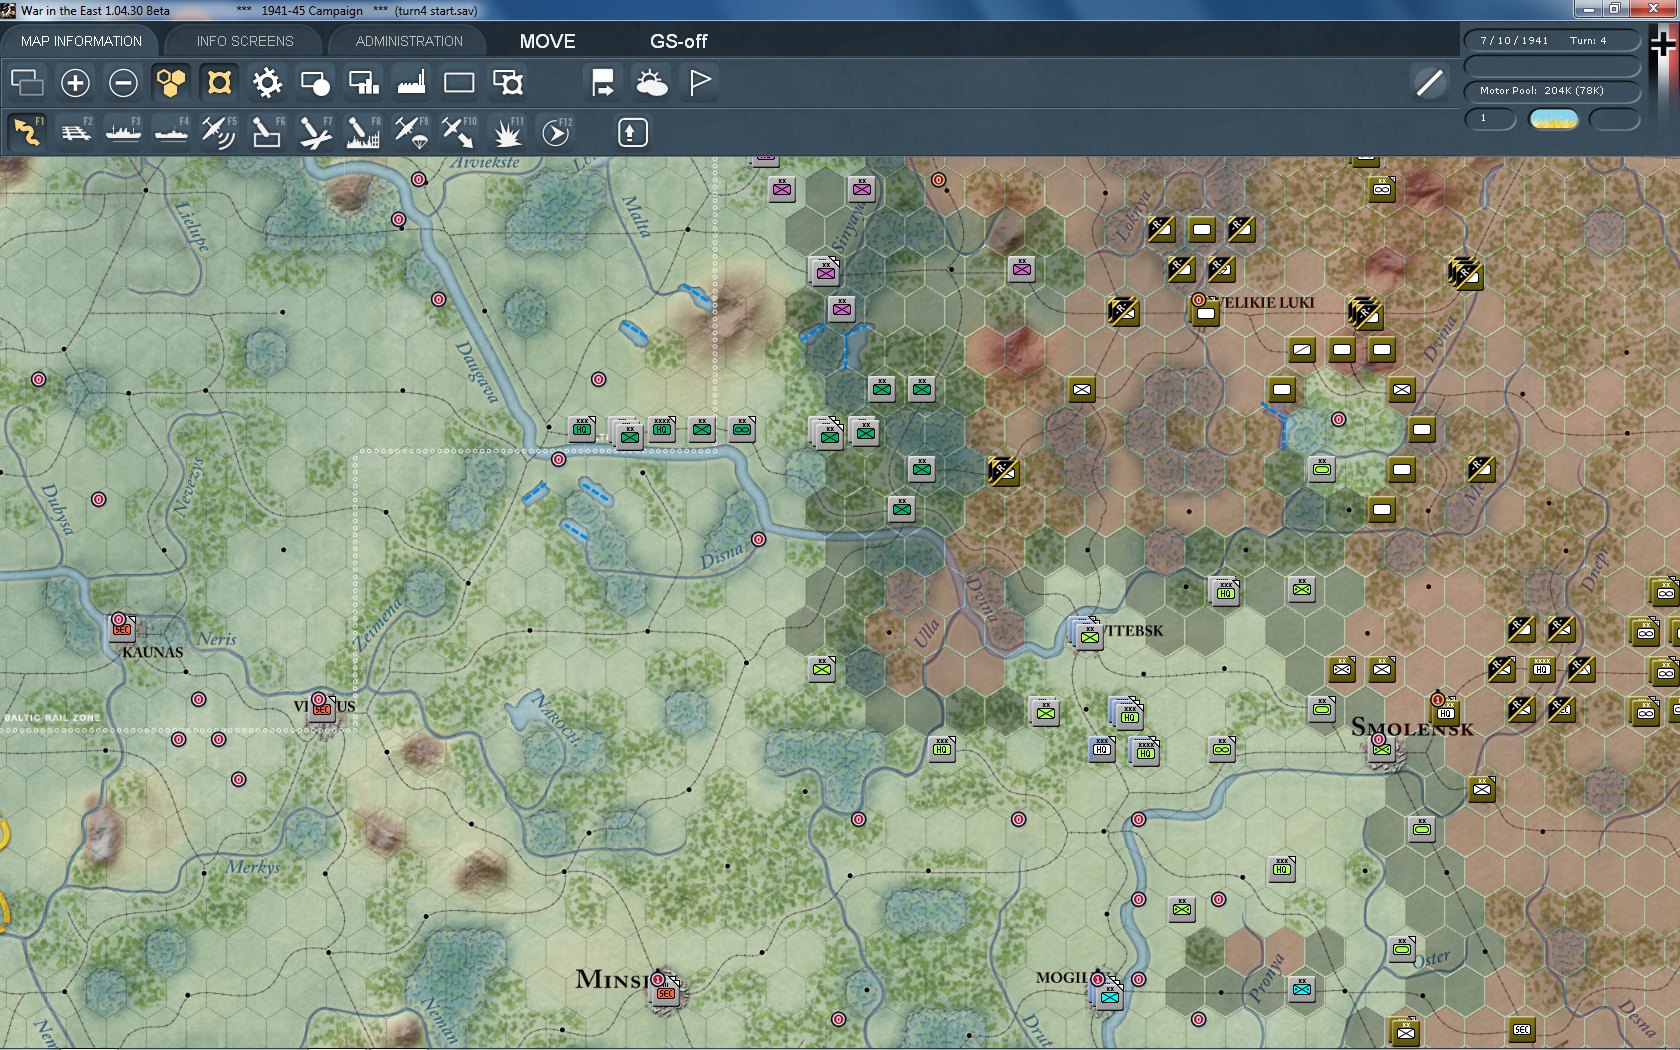Select the SEC unit at Minsk
The height and width of the screenshot is (1050, 1680).
tap(666, 992)
